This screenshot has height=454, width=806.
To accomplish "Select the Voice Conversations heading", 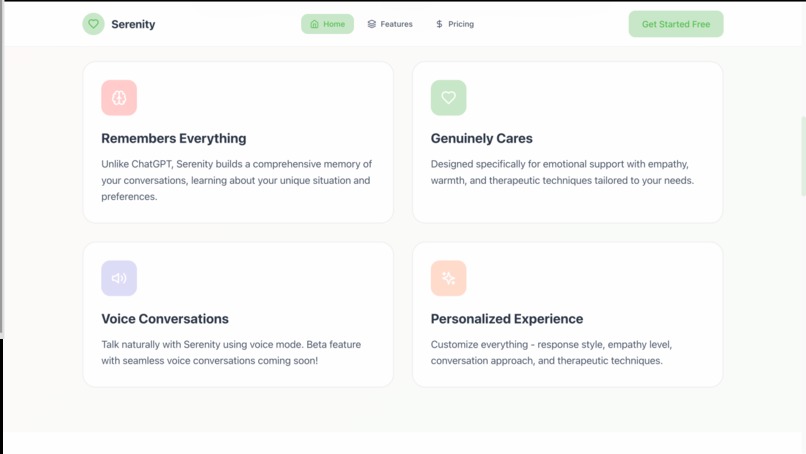I will tap(165, 319).
